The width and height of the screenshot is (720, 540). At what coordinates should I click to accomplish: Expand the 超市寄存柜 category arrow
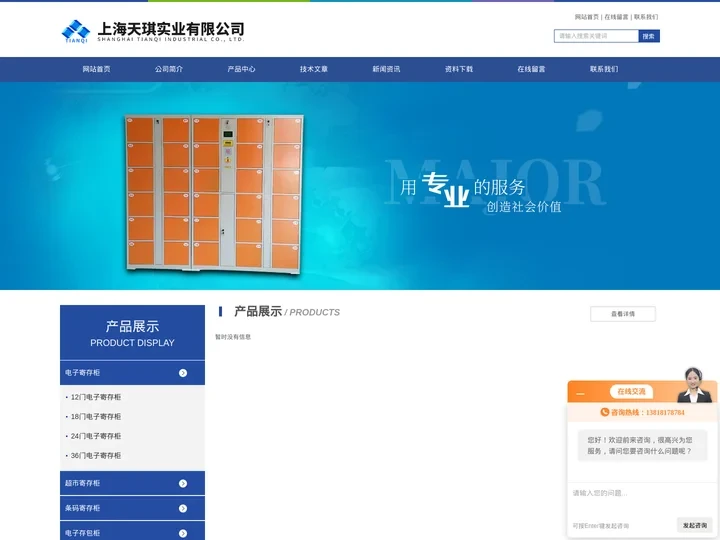click(x=183, y=484)
